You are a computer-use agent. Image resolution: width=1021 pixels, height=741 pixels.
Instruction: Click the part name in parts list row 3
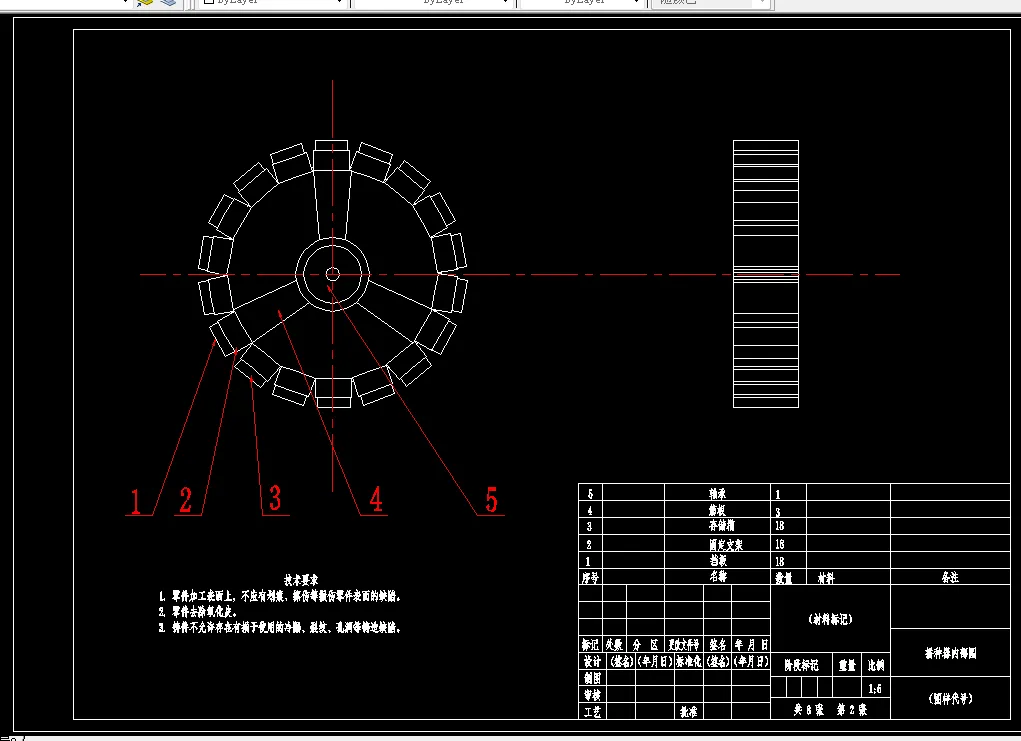pos(721,525)
